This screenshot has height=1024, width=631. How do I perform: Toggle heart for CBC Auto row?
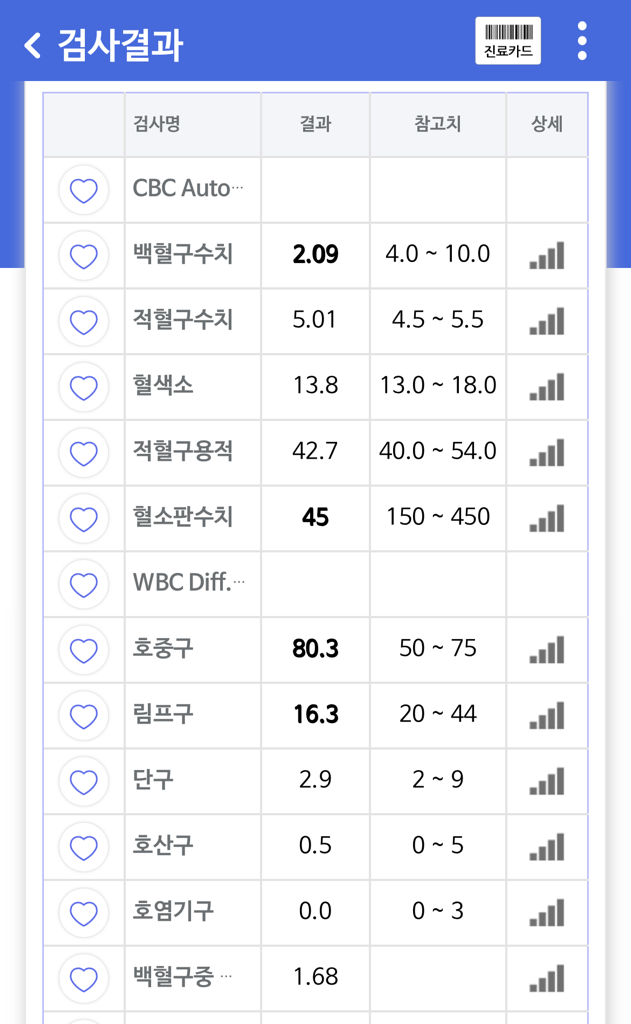point(84,190)
